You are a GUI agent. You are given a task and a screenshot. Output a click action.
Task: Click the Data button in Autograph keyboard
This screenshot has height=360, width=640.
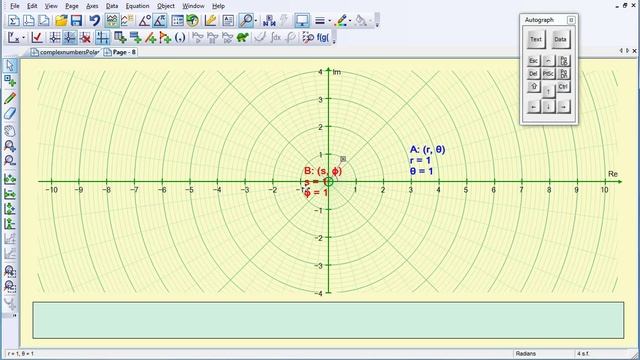560,40
